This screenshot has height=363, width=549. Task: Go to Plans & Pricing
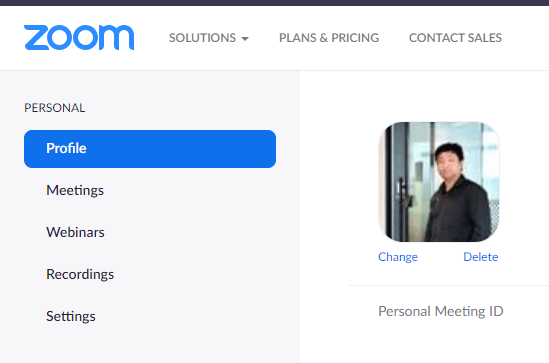pos(329,38)
